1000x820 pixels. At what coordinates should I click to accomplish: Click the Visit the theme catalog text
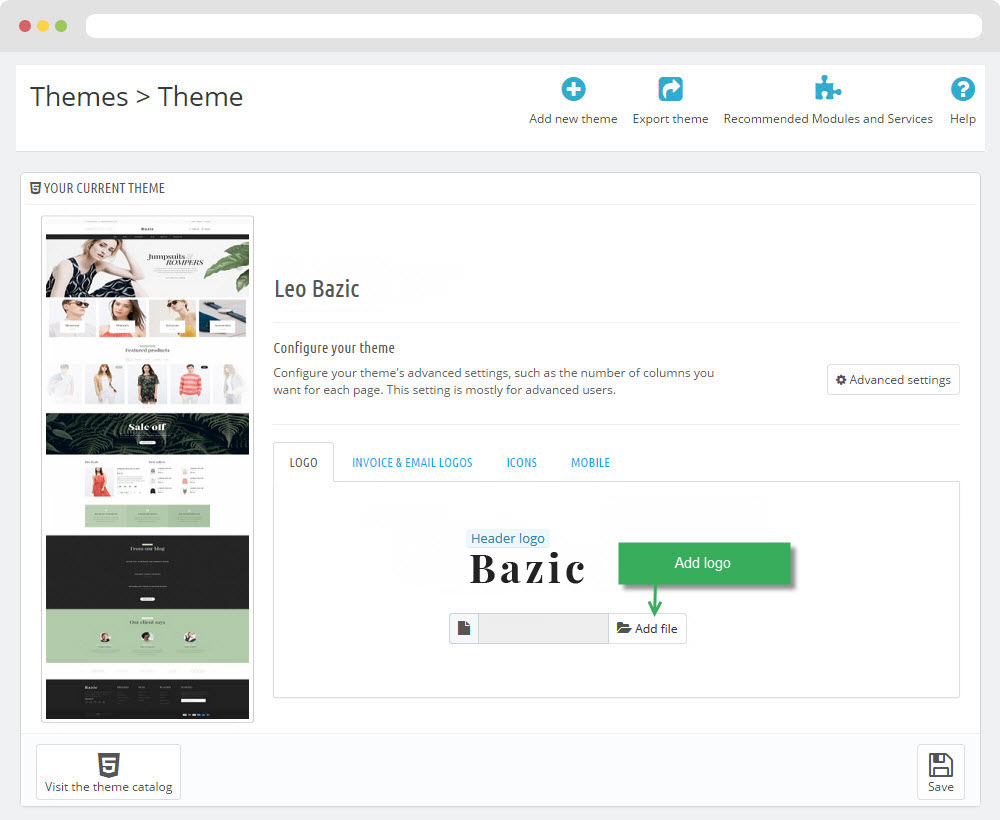click(108, 787)
